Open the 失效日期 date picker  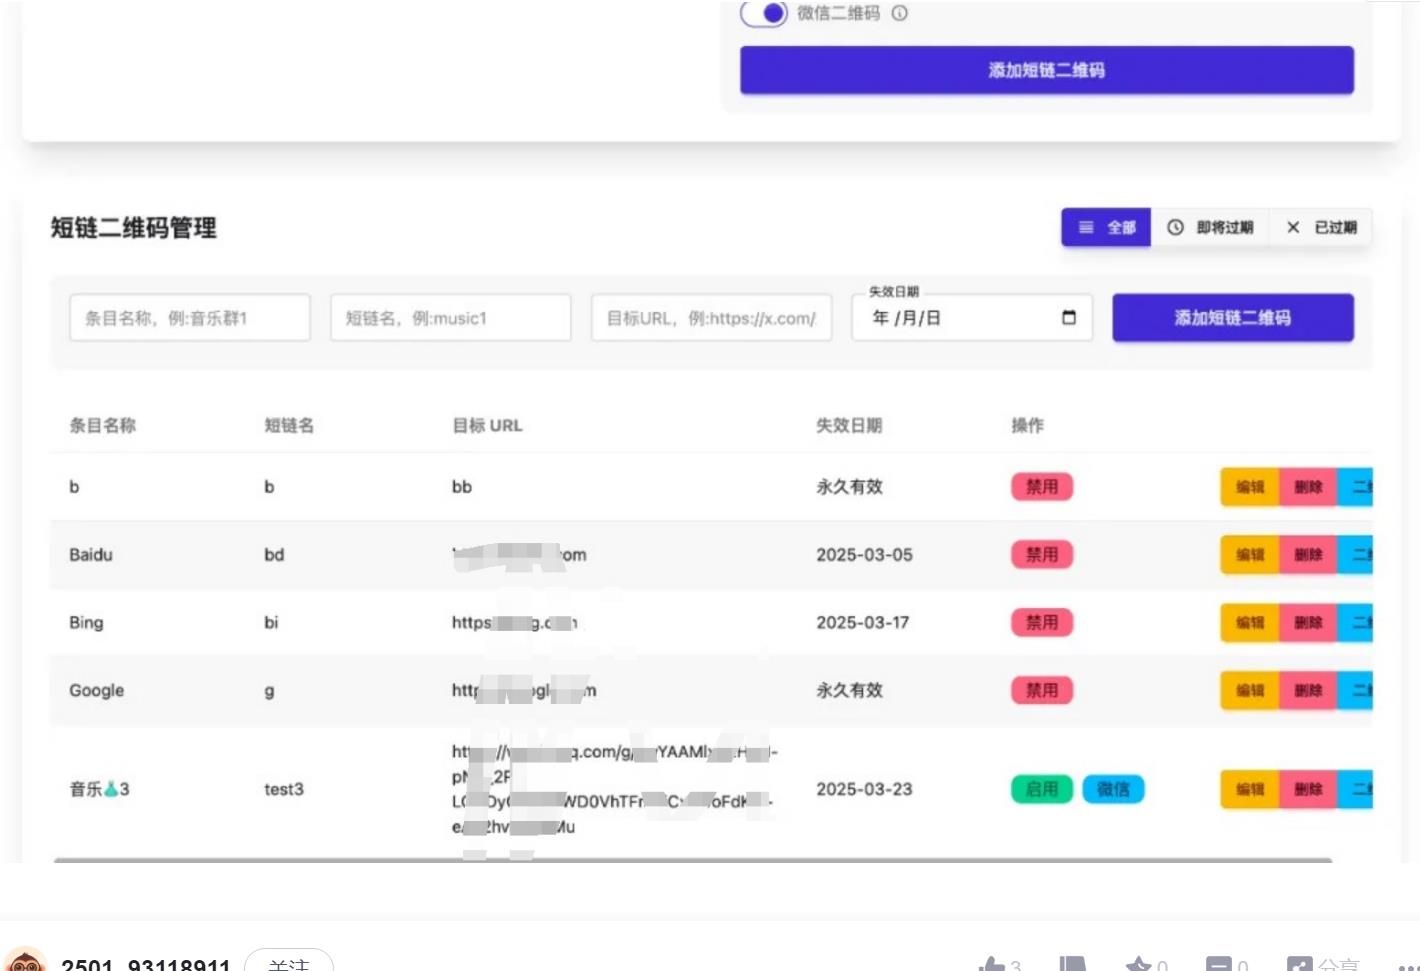click(x=1069, y=317)
